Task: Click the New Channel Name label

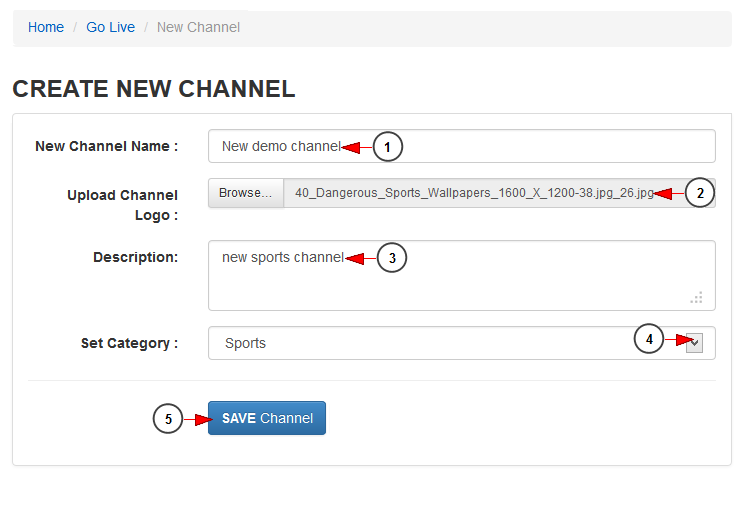Action: (x=107, y=146)
